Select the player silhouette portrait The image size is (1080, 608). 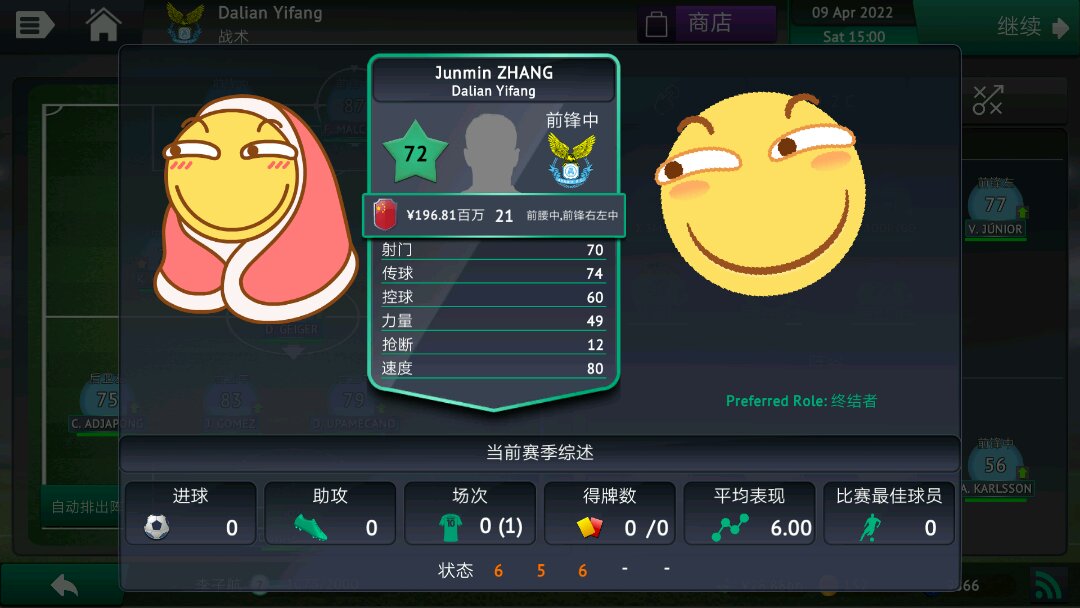pos(490,153)
